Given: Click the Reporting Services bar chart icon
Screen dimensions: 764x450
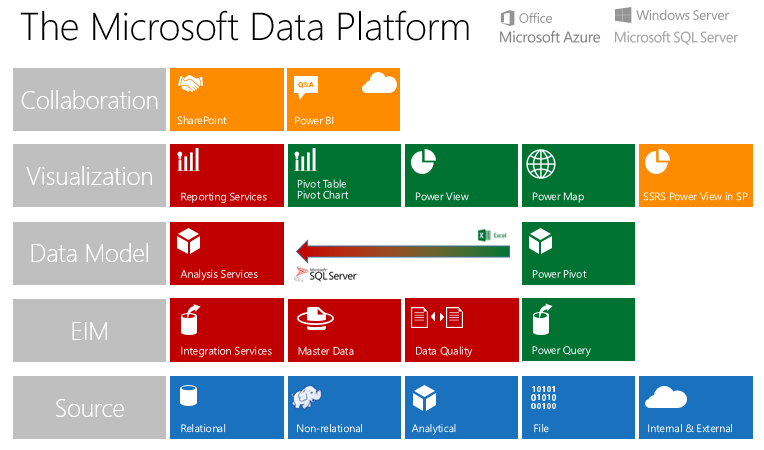Looking at the screenshot, I should 189,160.
